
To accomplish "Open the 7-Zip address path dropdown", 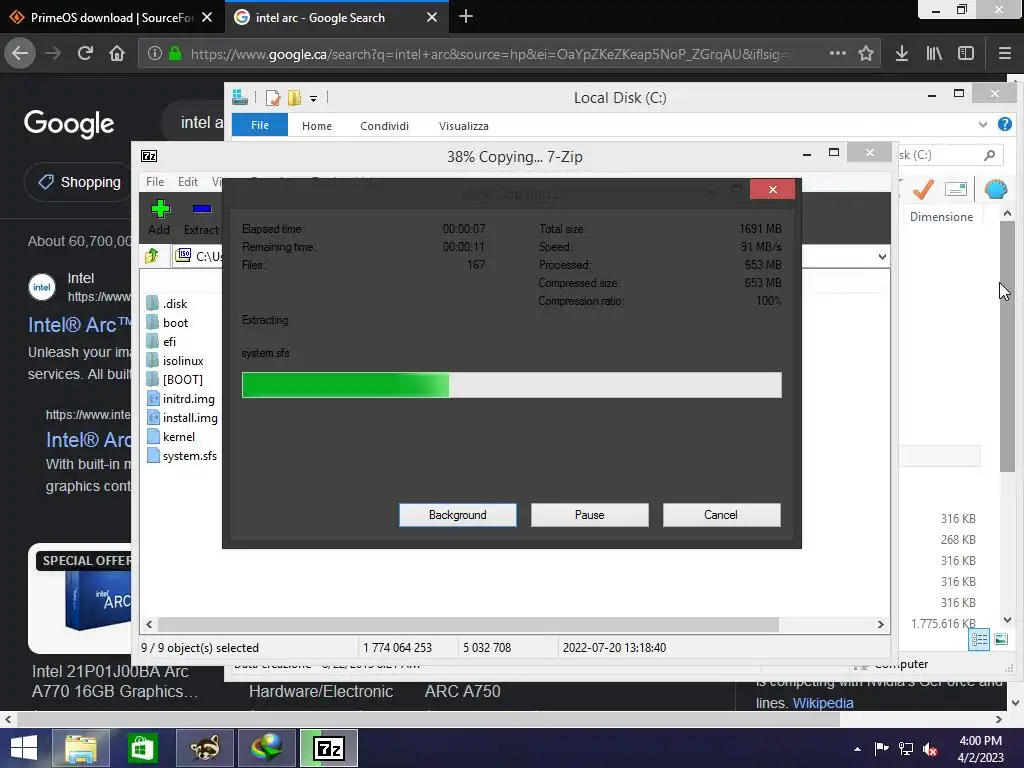I will click(x=882, y=257).
